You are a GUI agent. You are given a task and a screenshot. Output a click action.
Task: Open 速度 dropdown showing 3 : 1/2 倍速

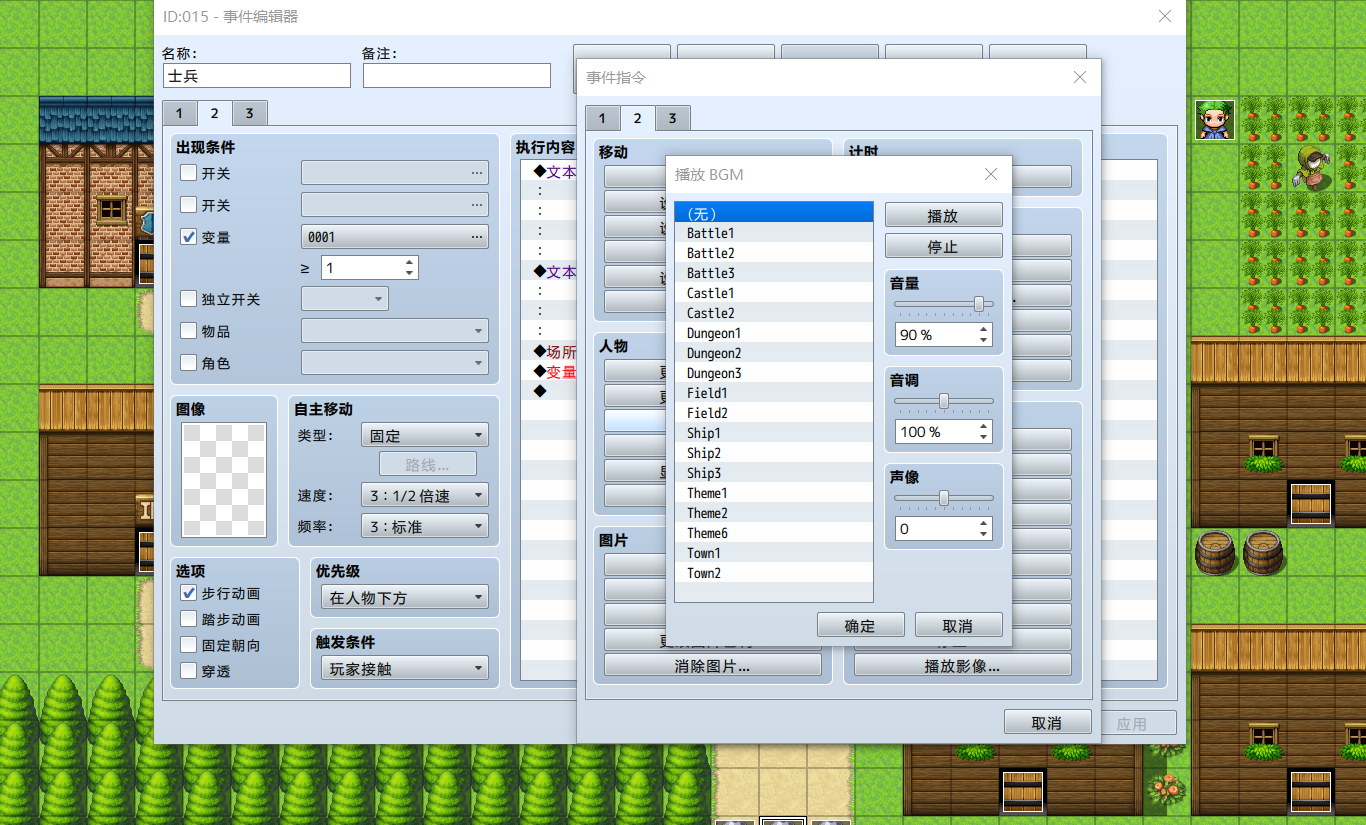[424, 495]
